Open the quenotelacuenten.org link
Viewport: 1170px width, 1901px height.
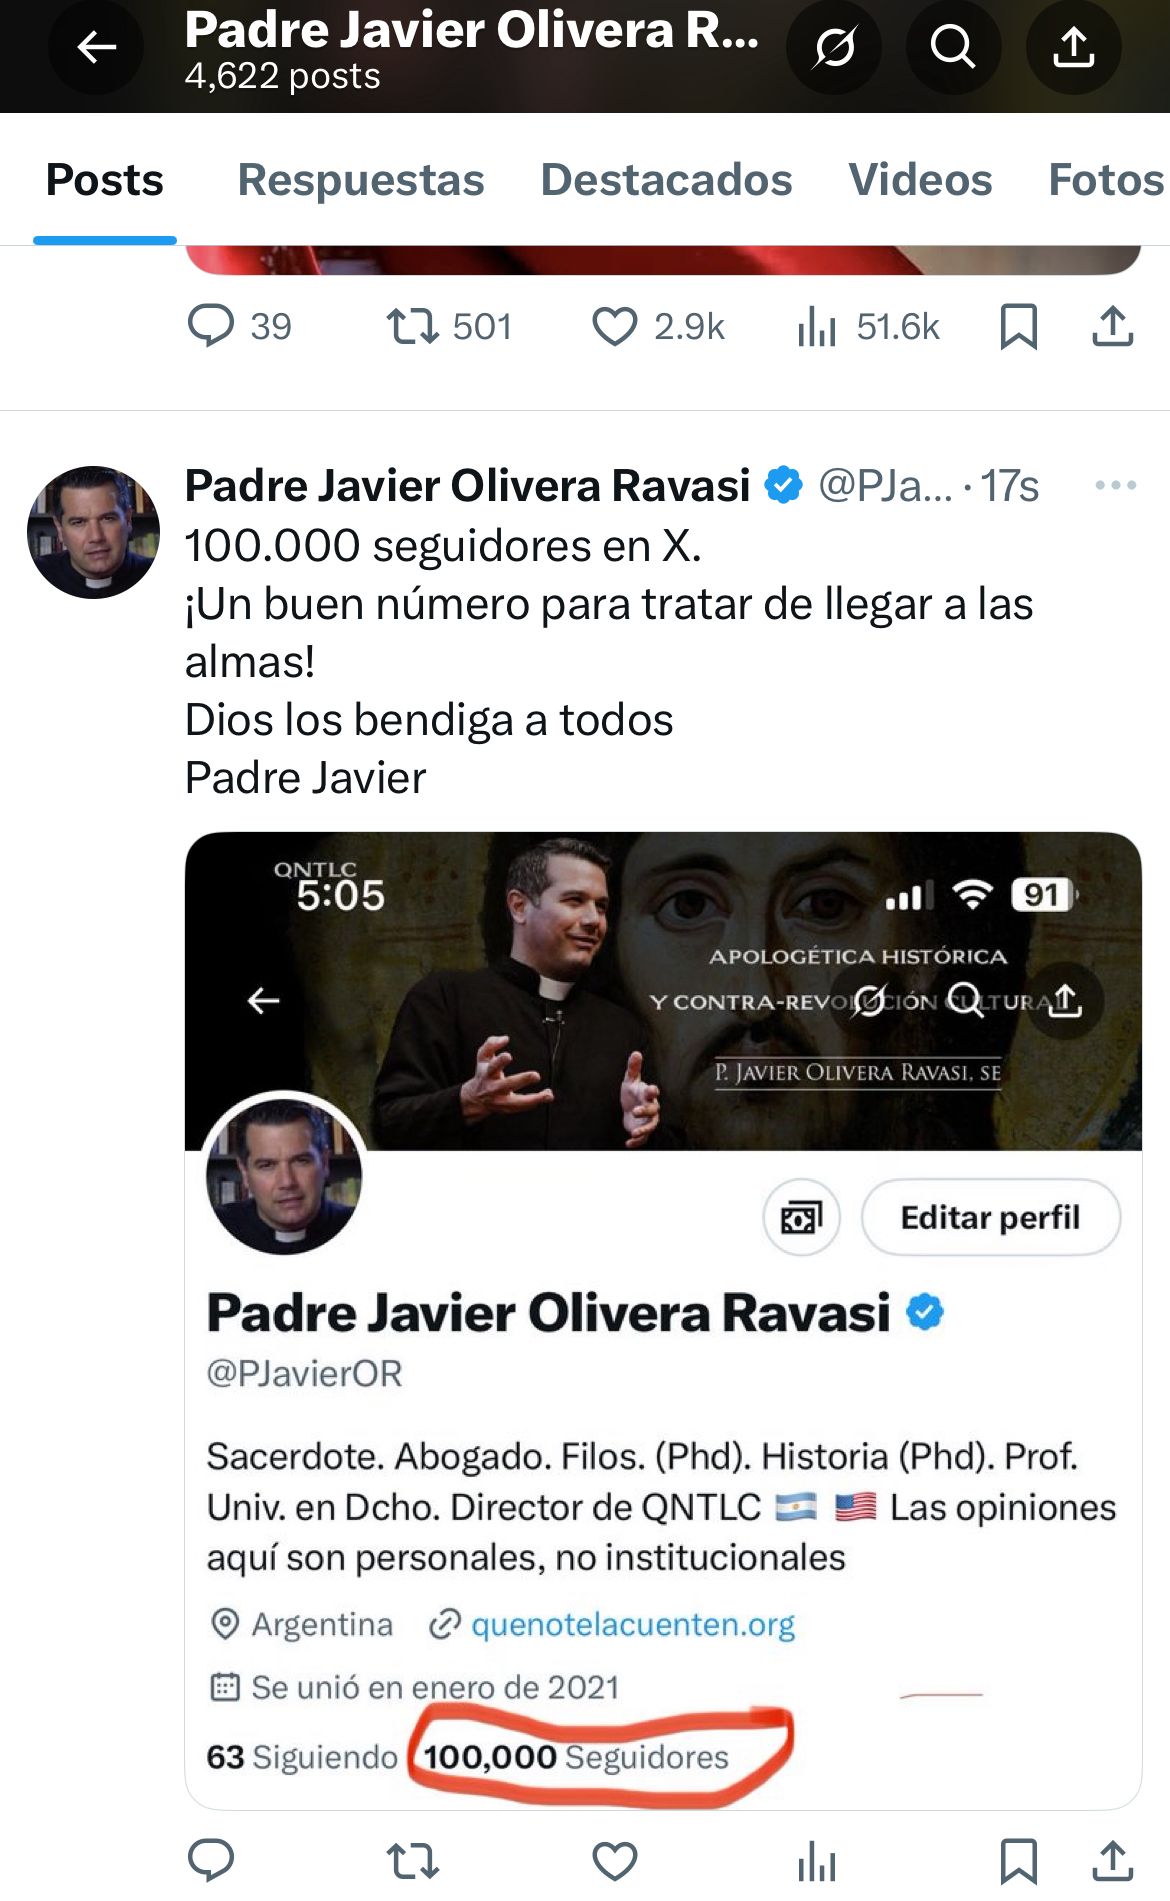633,1624
